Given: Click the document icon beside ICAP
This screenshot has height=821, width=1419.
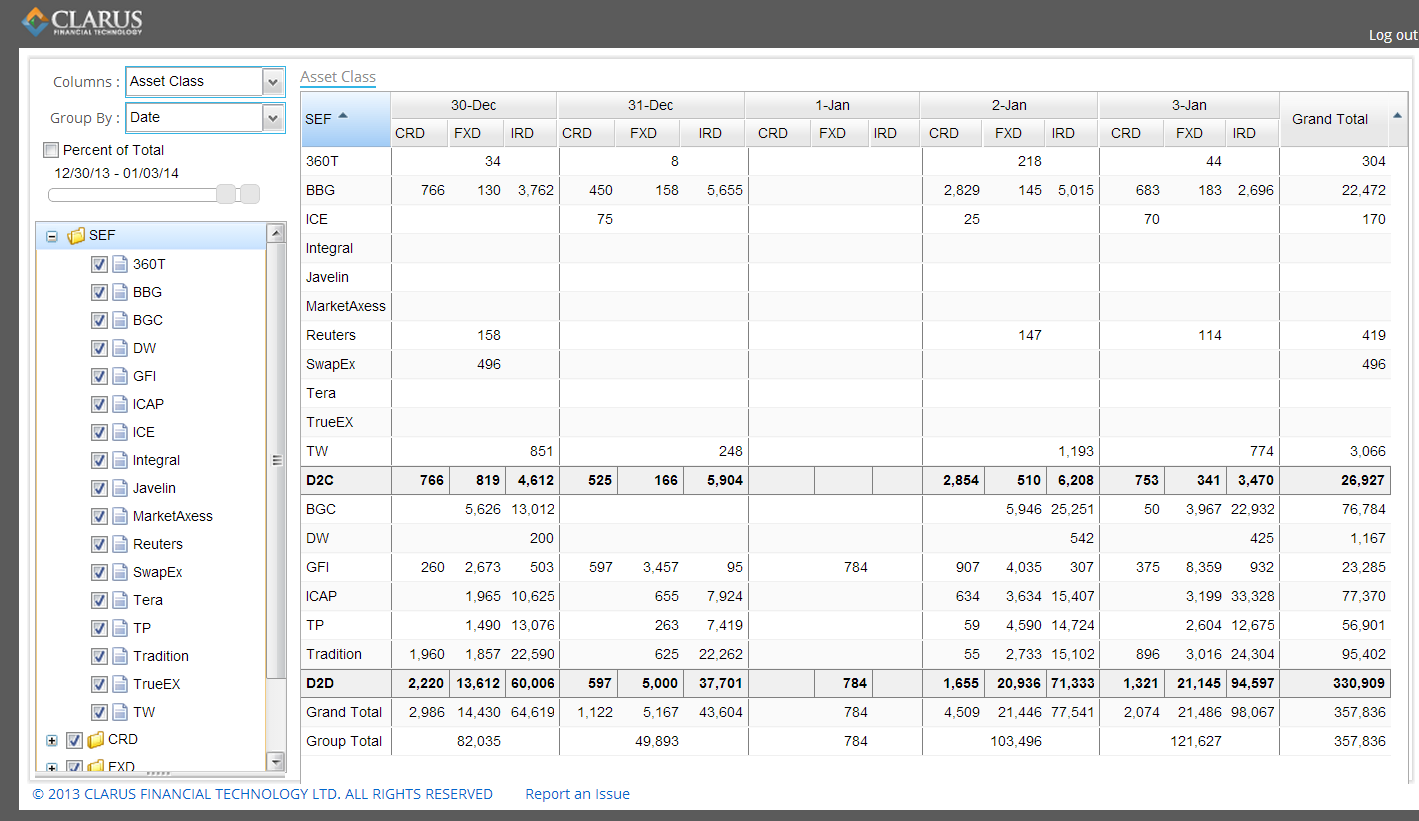Looking at the screenshot, I should tap(120, 404).
